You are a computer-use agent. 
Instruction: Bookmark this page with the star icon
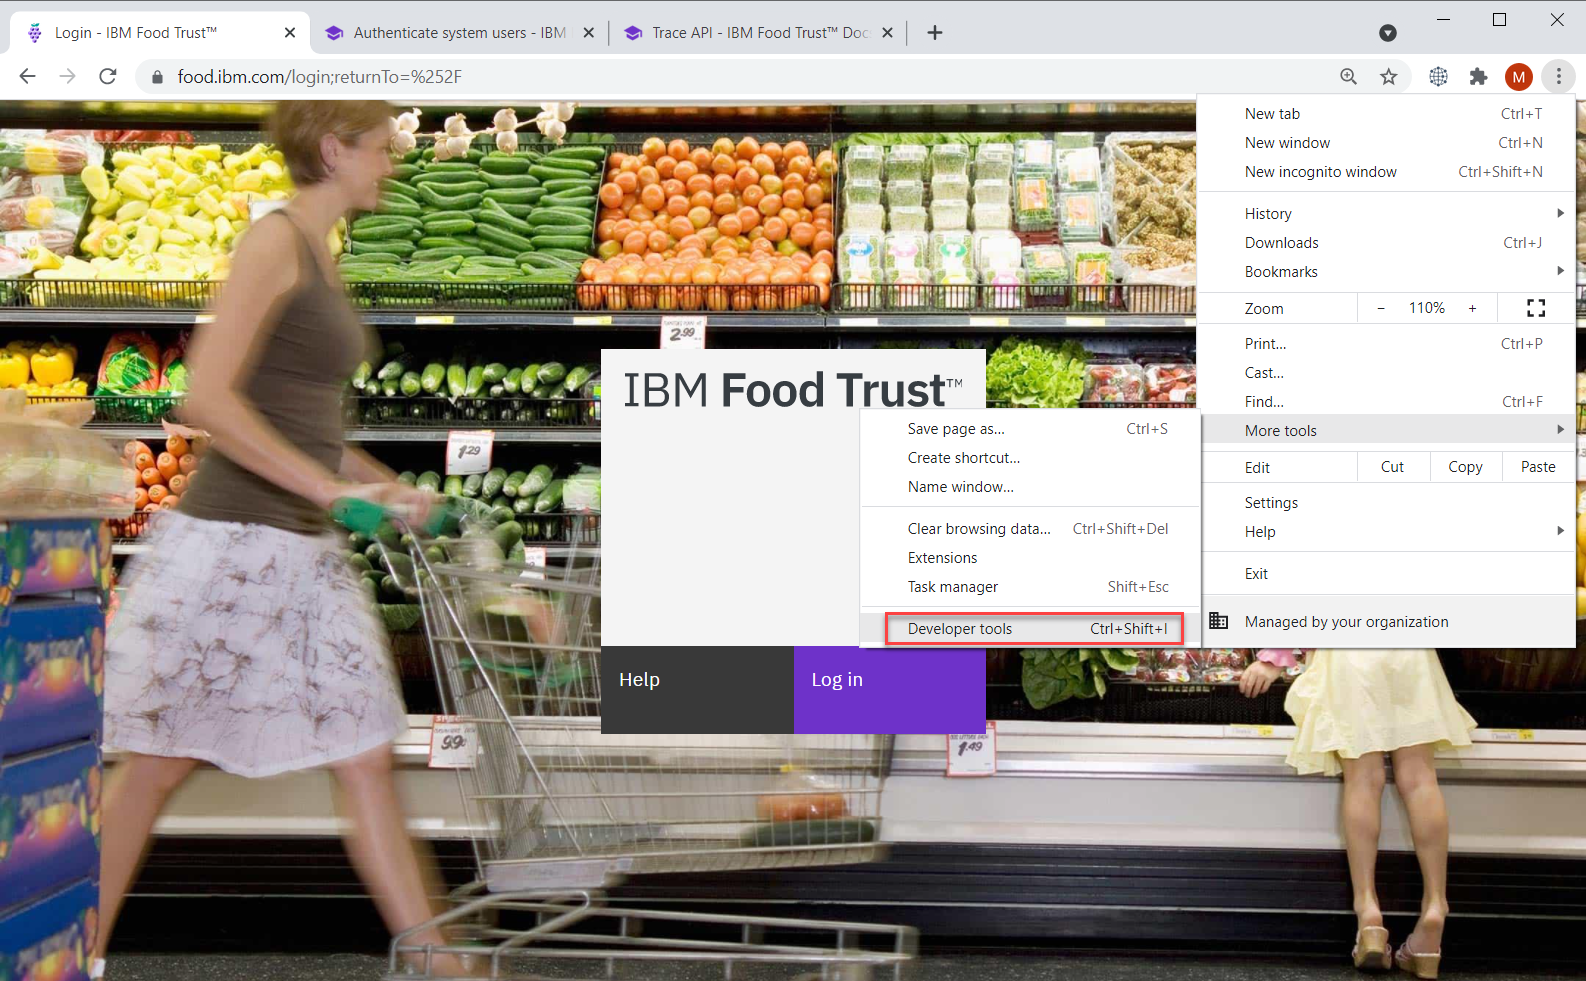[x=1389, y=76]
